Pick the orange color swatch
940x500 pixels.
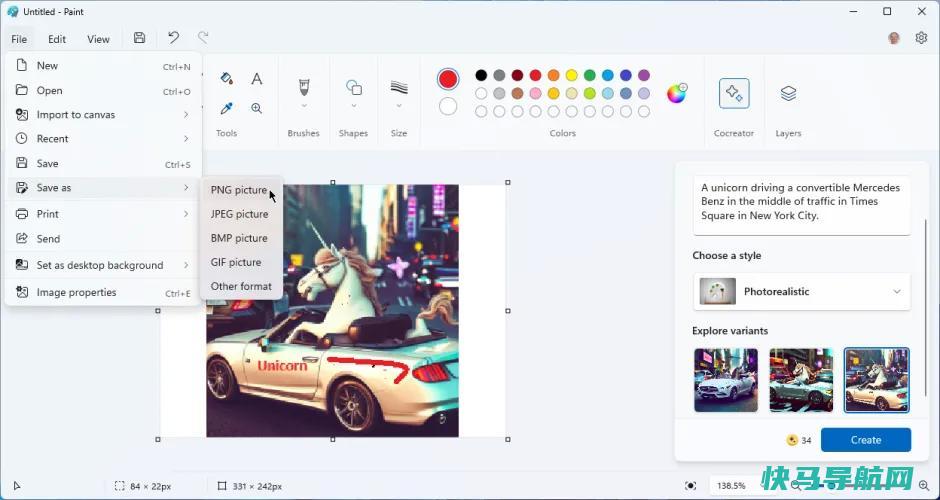click(553, 75)
